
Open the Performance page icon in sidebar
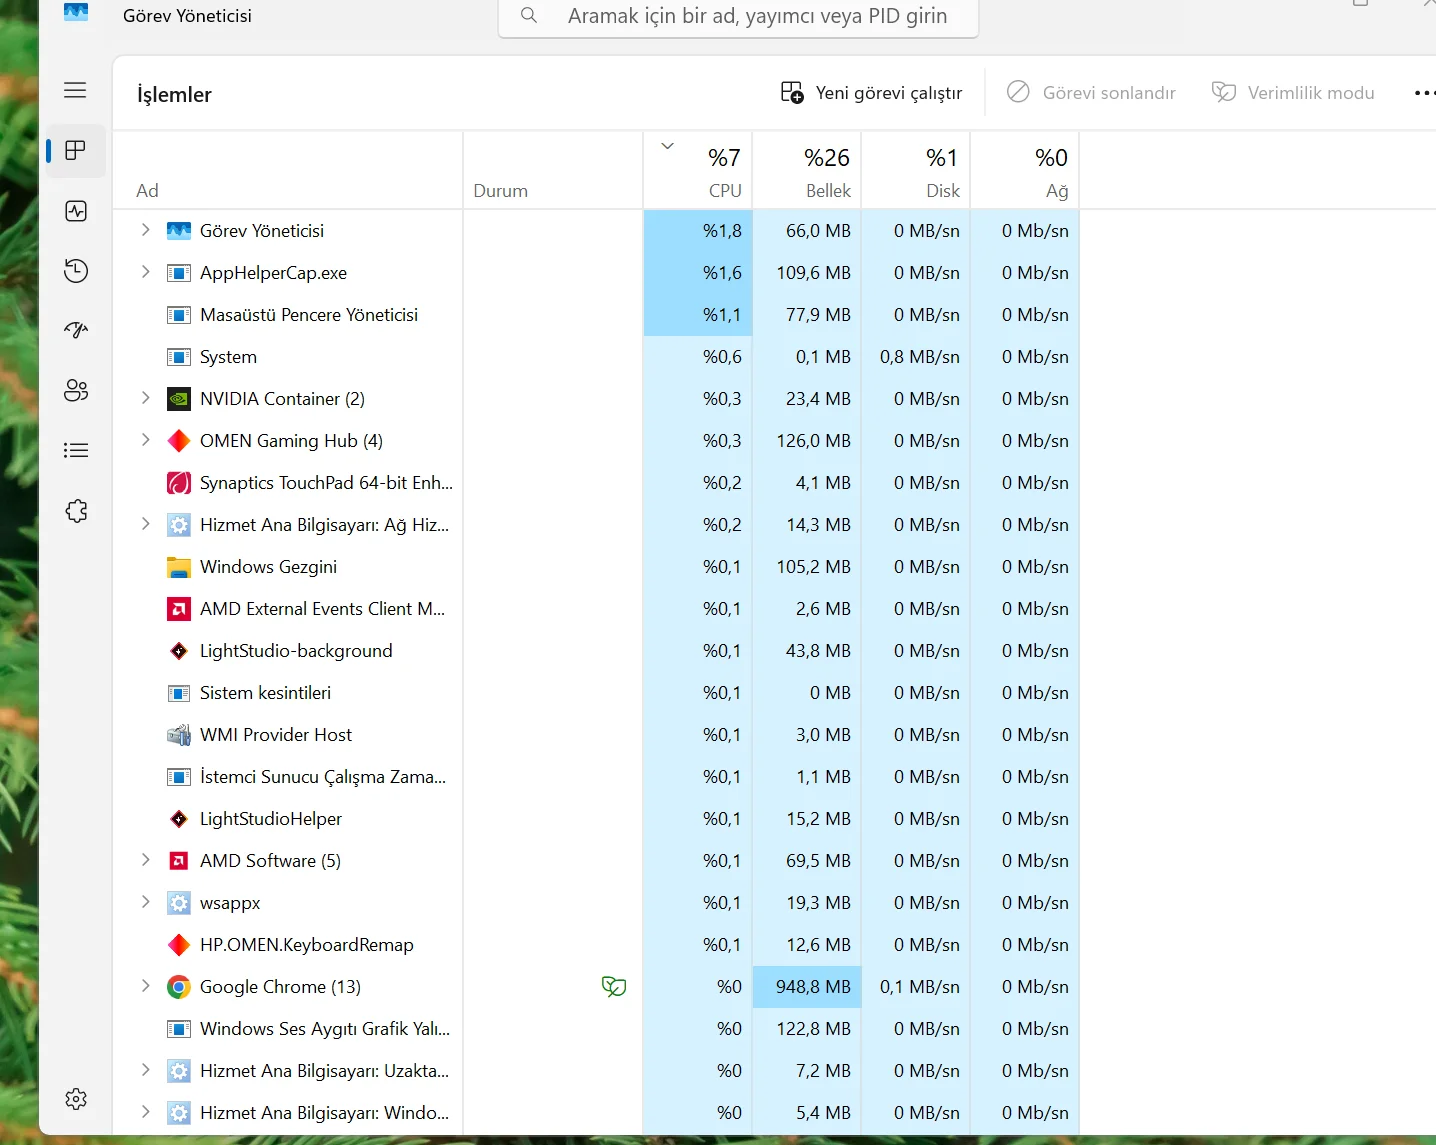[76, 211]
